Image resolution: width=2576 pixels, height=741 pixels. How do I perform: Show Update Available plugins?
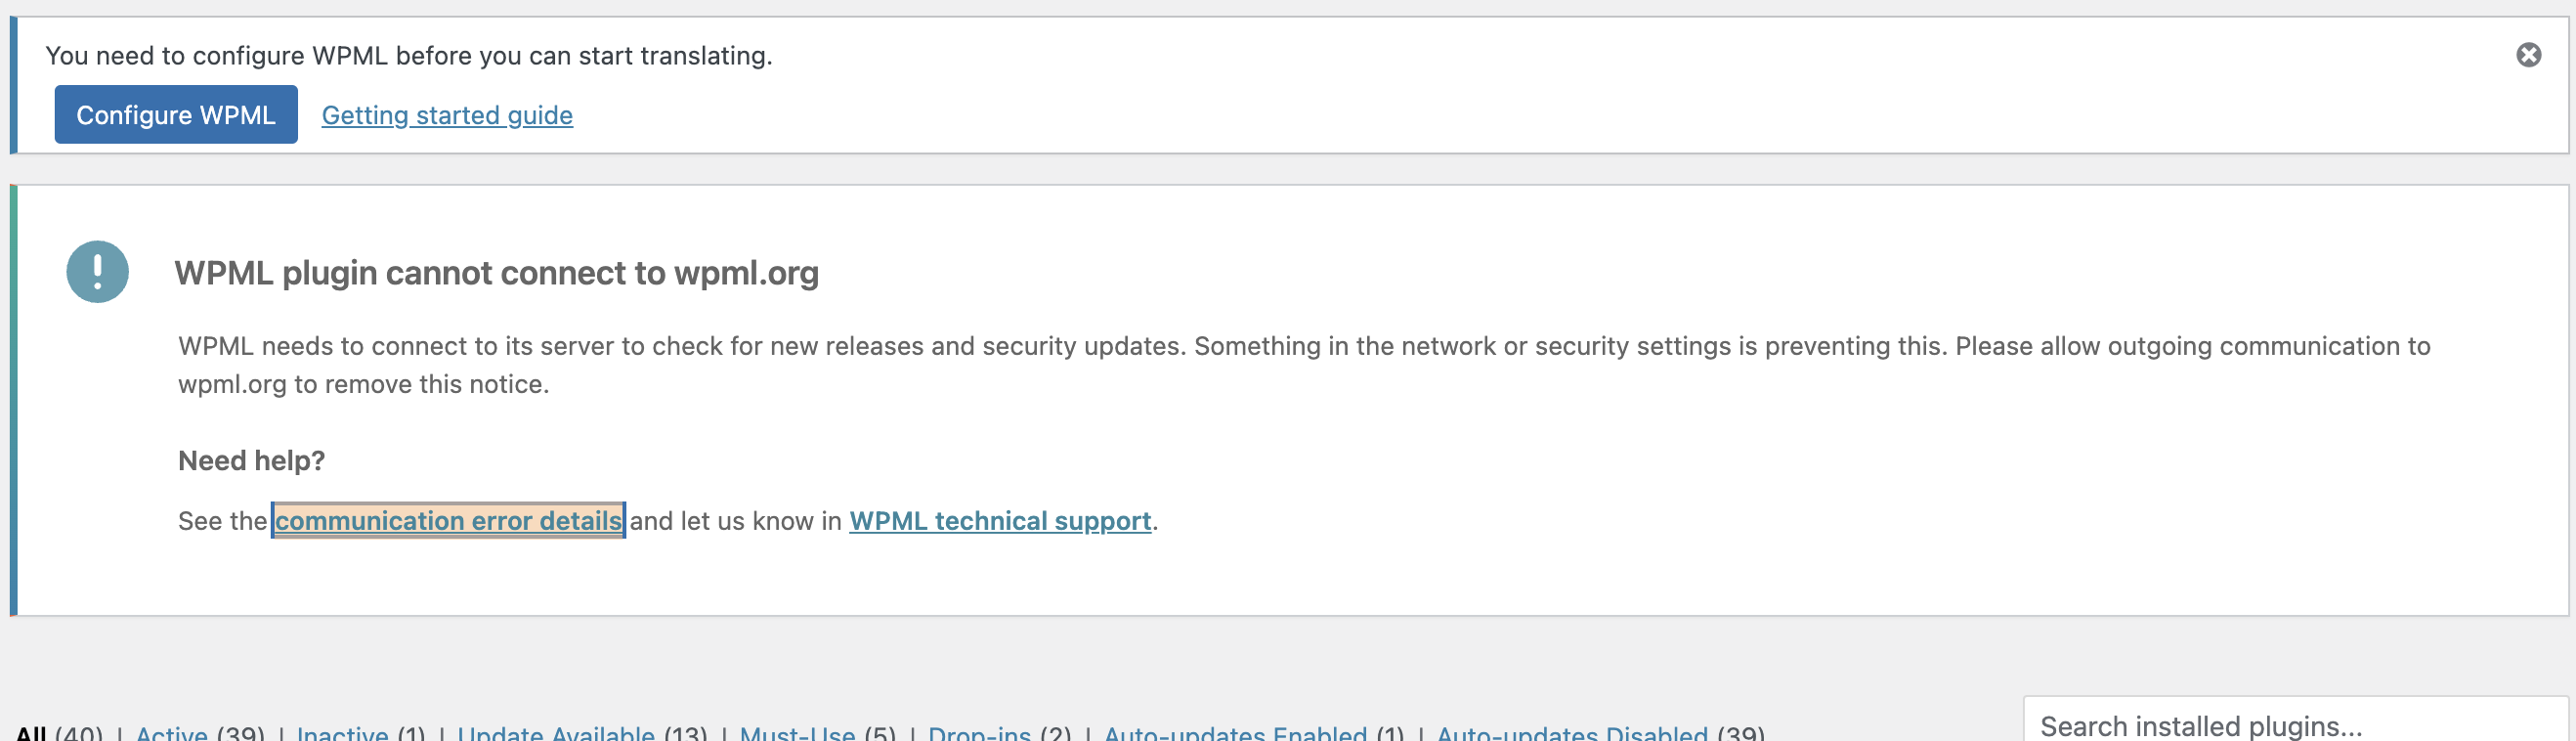pos(555,732)
